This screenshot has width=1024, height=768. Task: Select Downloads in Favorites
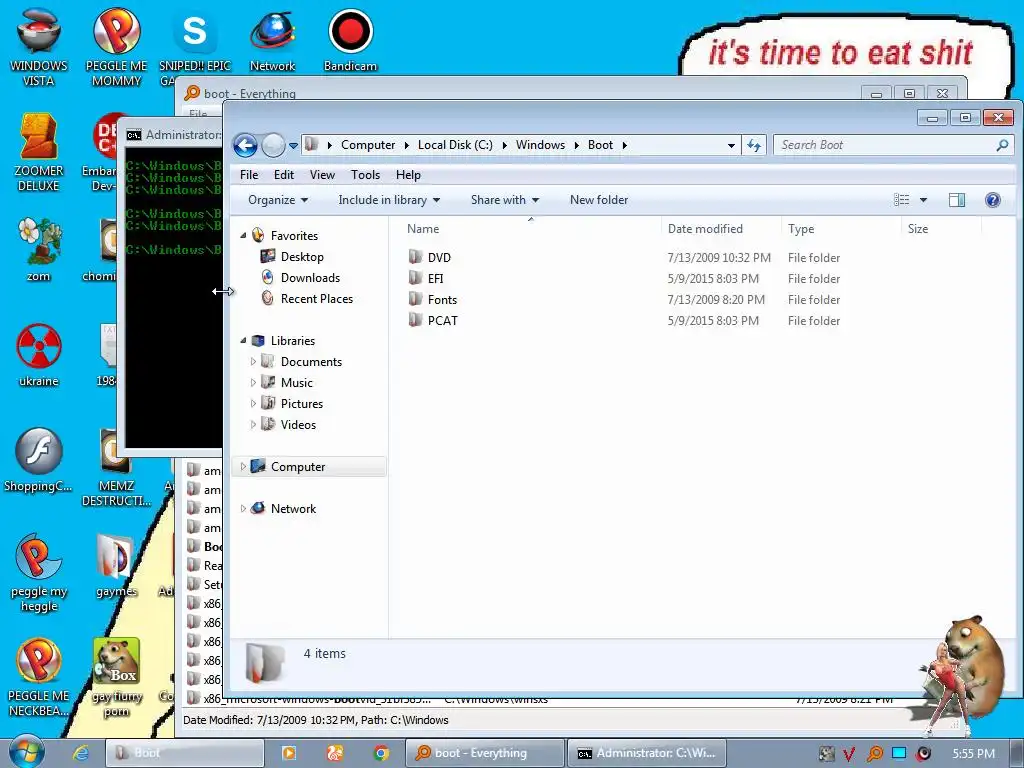[x=310, y=278]
